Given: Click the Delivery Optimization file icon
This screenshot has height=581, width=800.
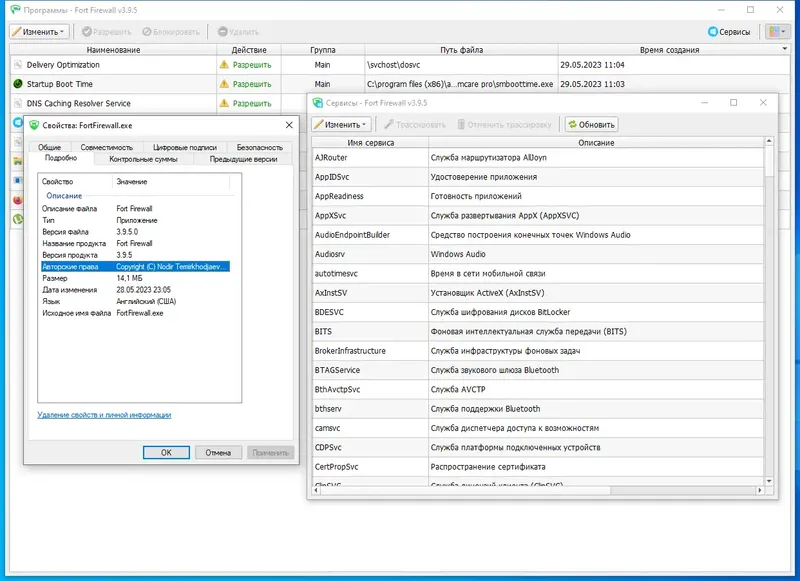Looking at the screenshot, I should [18, 65].
